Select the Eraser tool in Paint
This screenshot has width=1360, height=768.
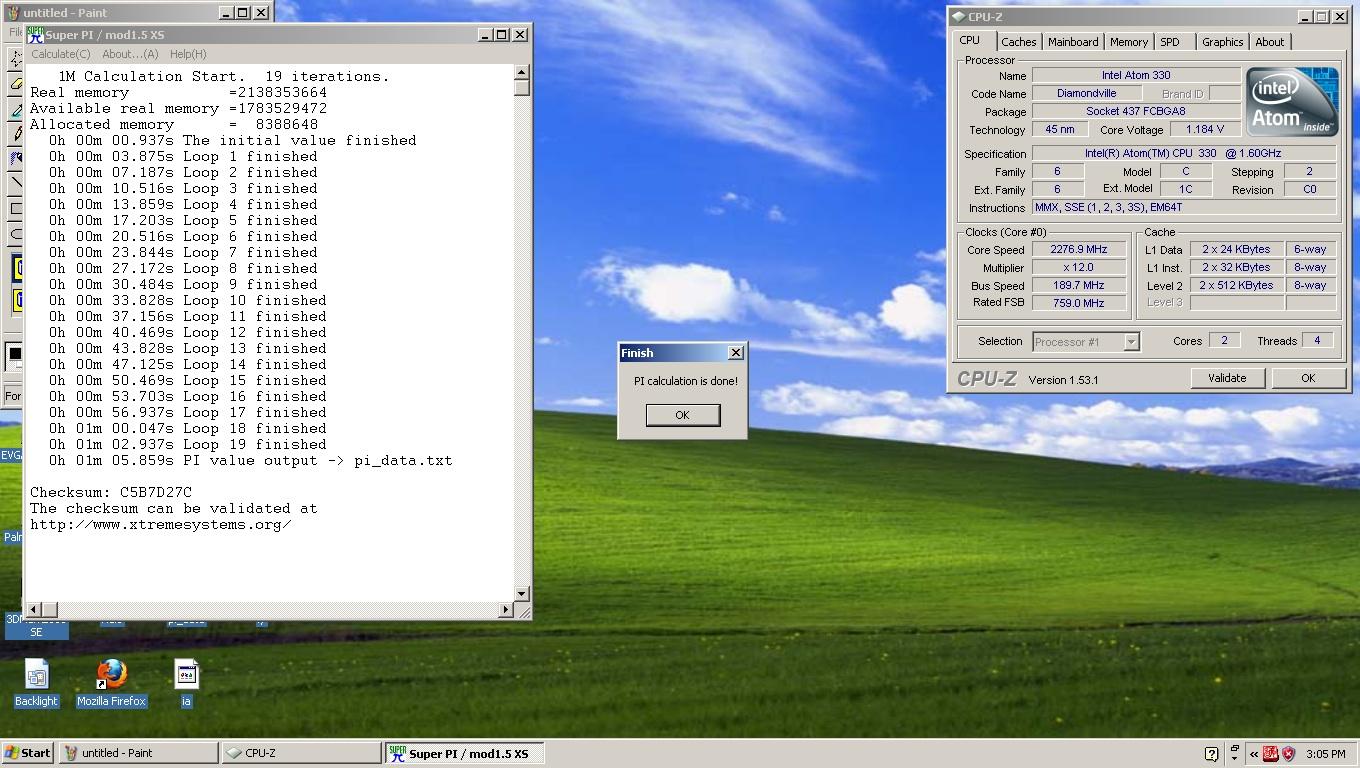(x=17, y=84)
